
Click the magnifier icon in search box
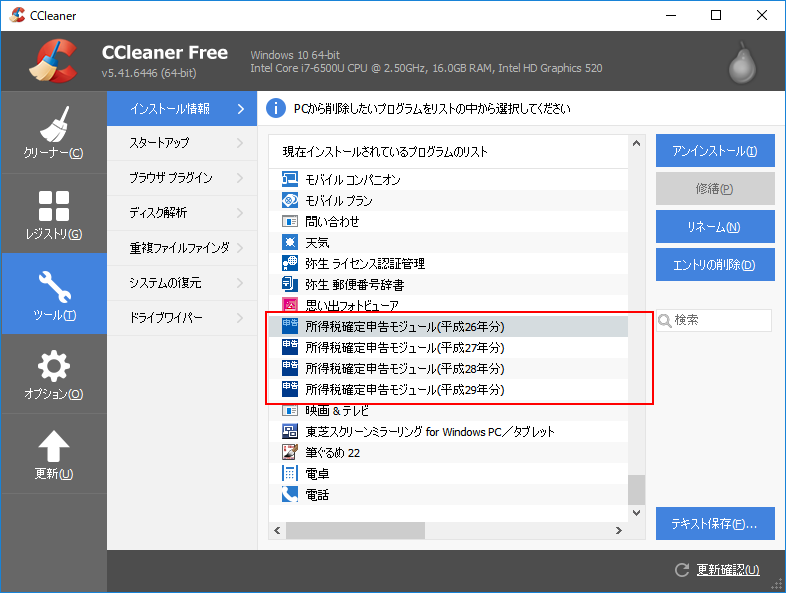coord(665,320)
